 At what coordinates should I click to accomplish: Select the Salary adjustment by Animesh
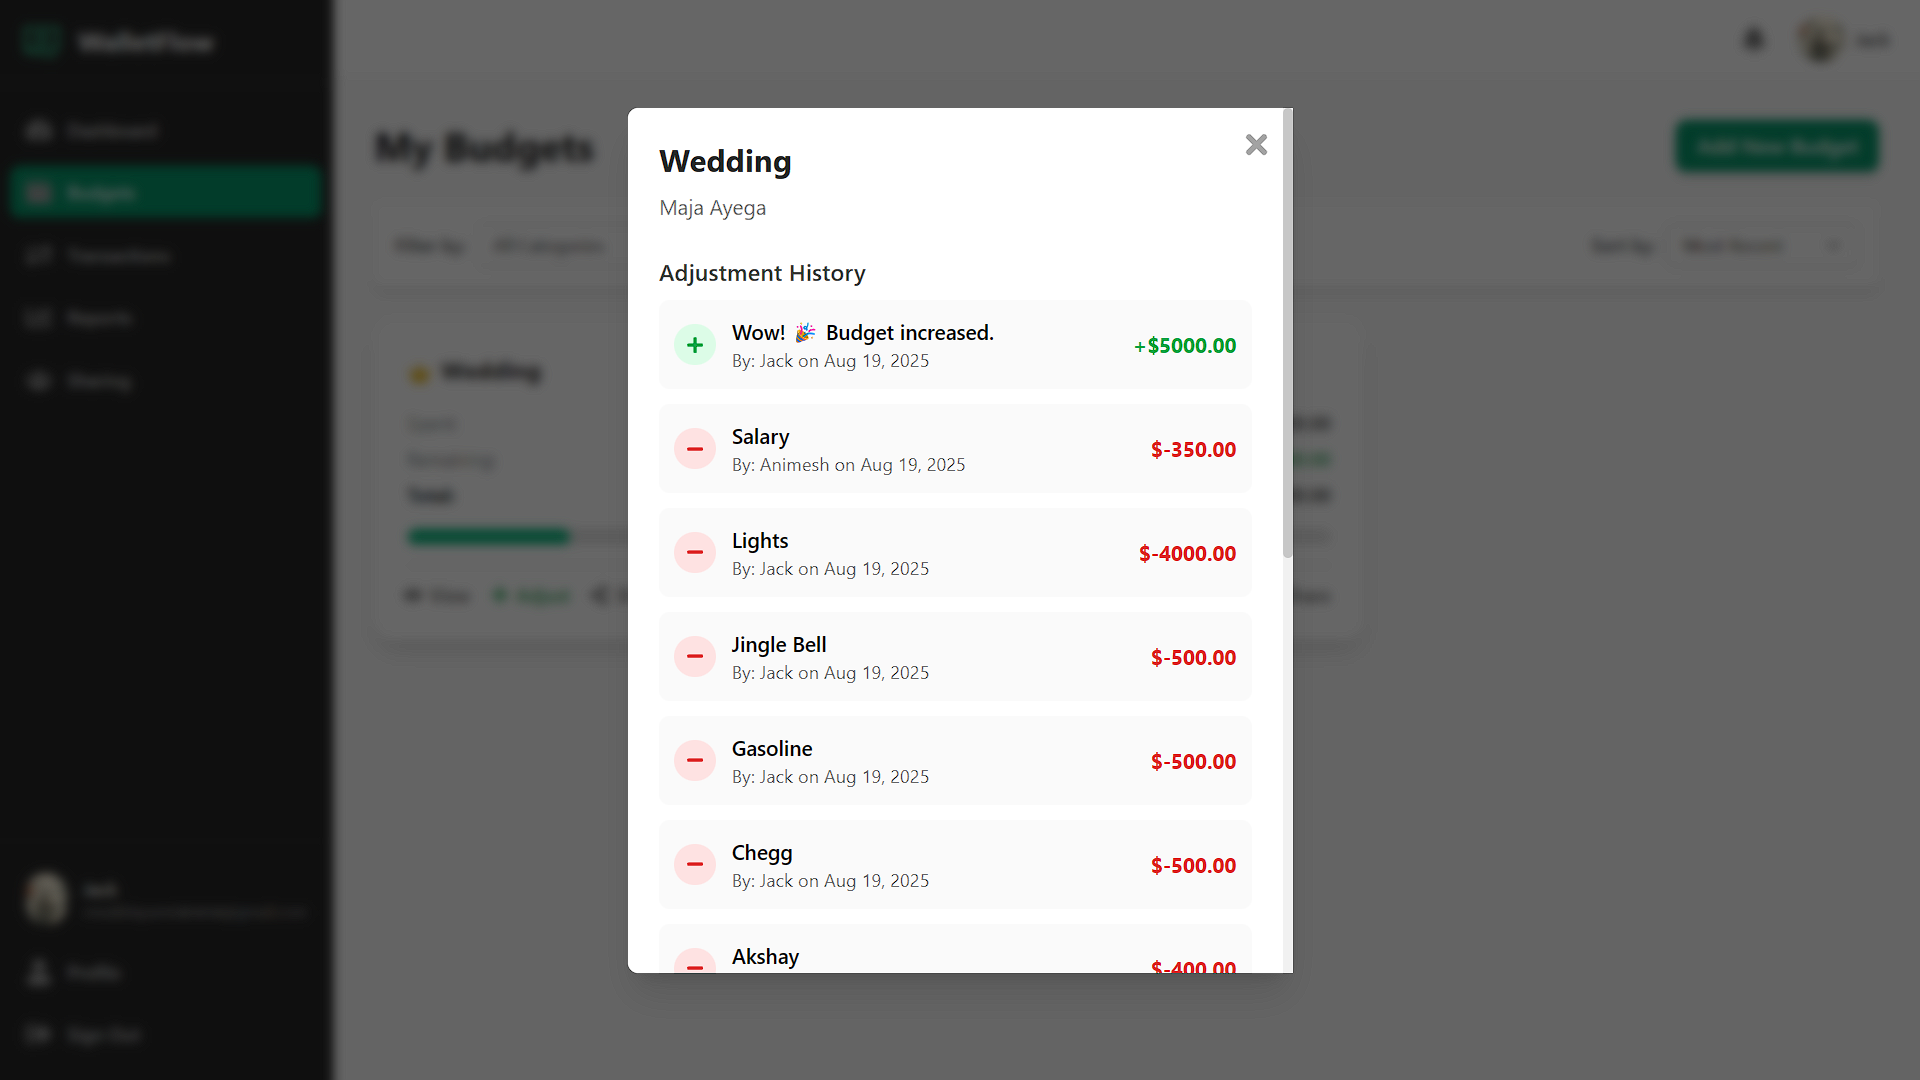(x=955, y=449)
